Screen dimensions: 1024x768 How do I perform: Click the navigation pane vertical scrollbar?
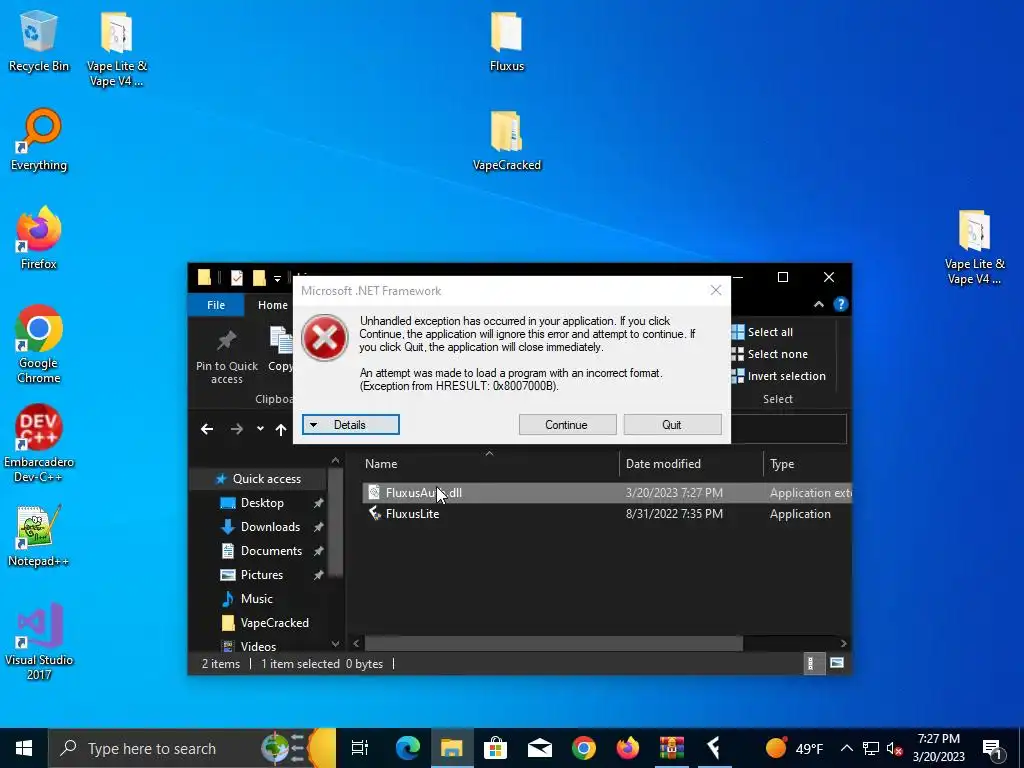336,522
